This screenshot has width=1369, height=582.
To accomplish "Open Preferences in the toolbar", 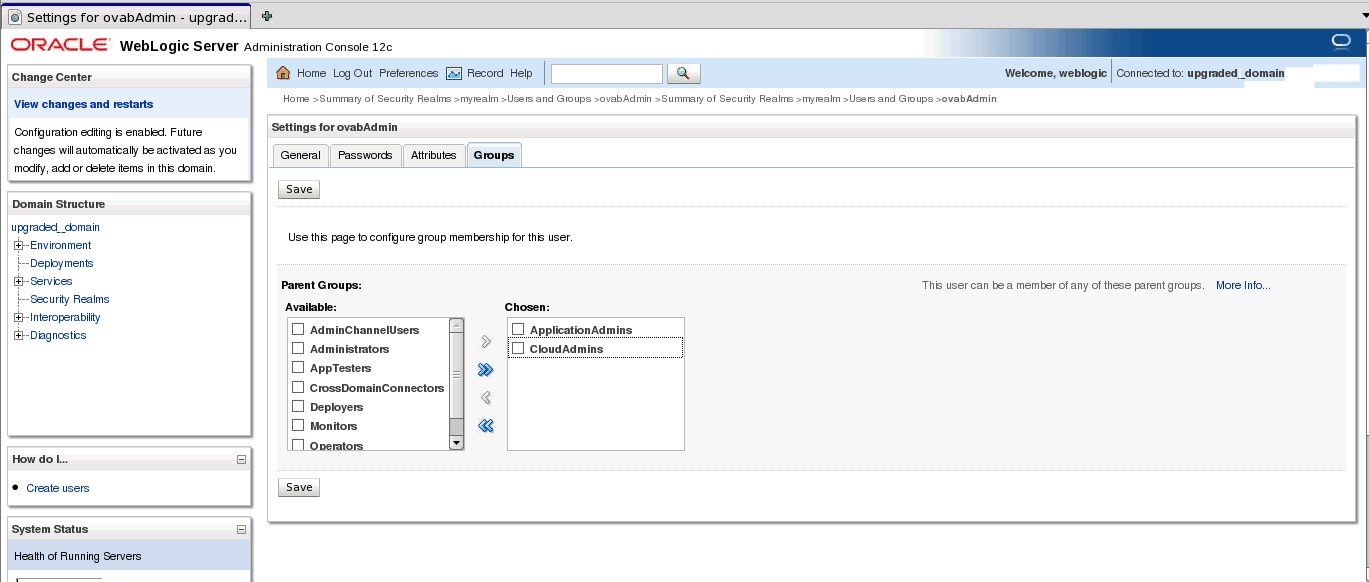I will click(x=409, y=73).
